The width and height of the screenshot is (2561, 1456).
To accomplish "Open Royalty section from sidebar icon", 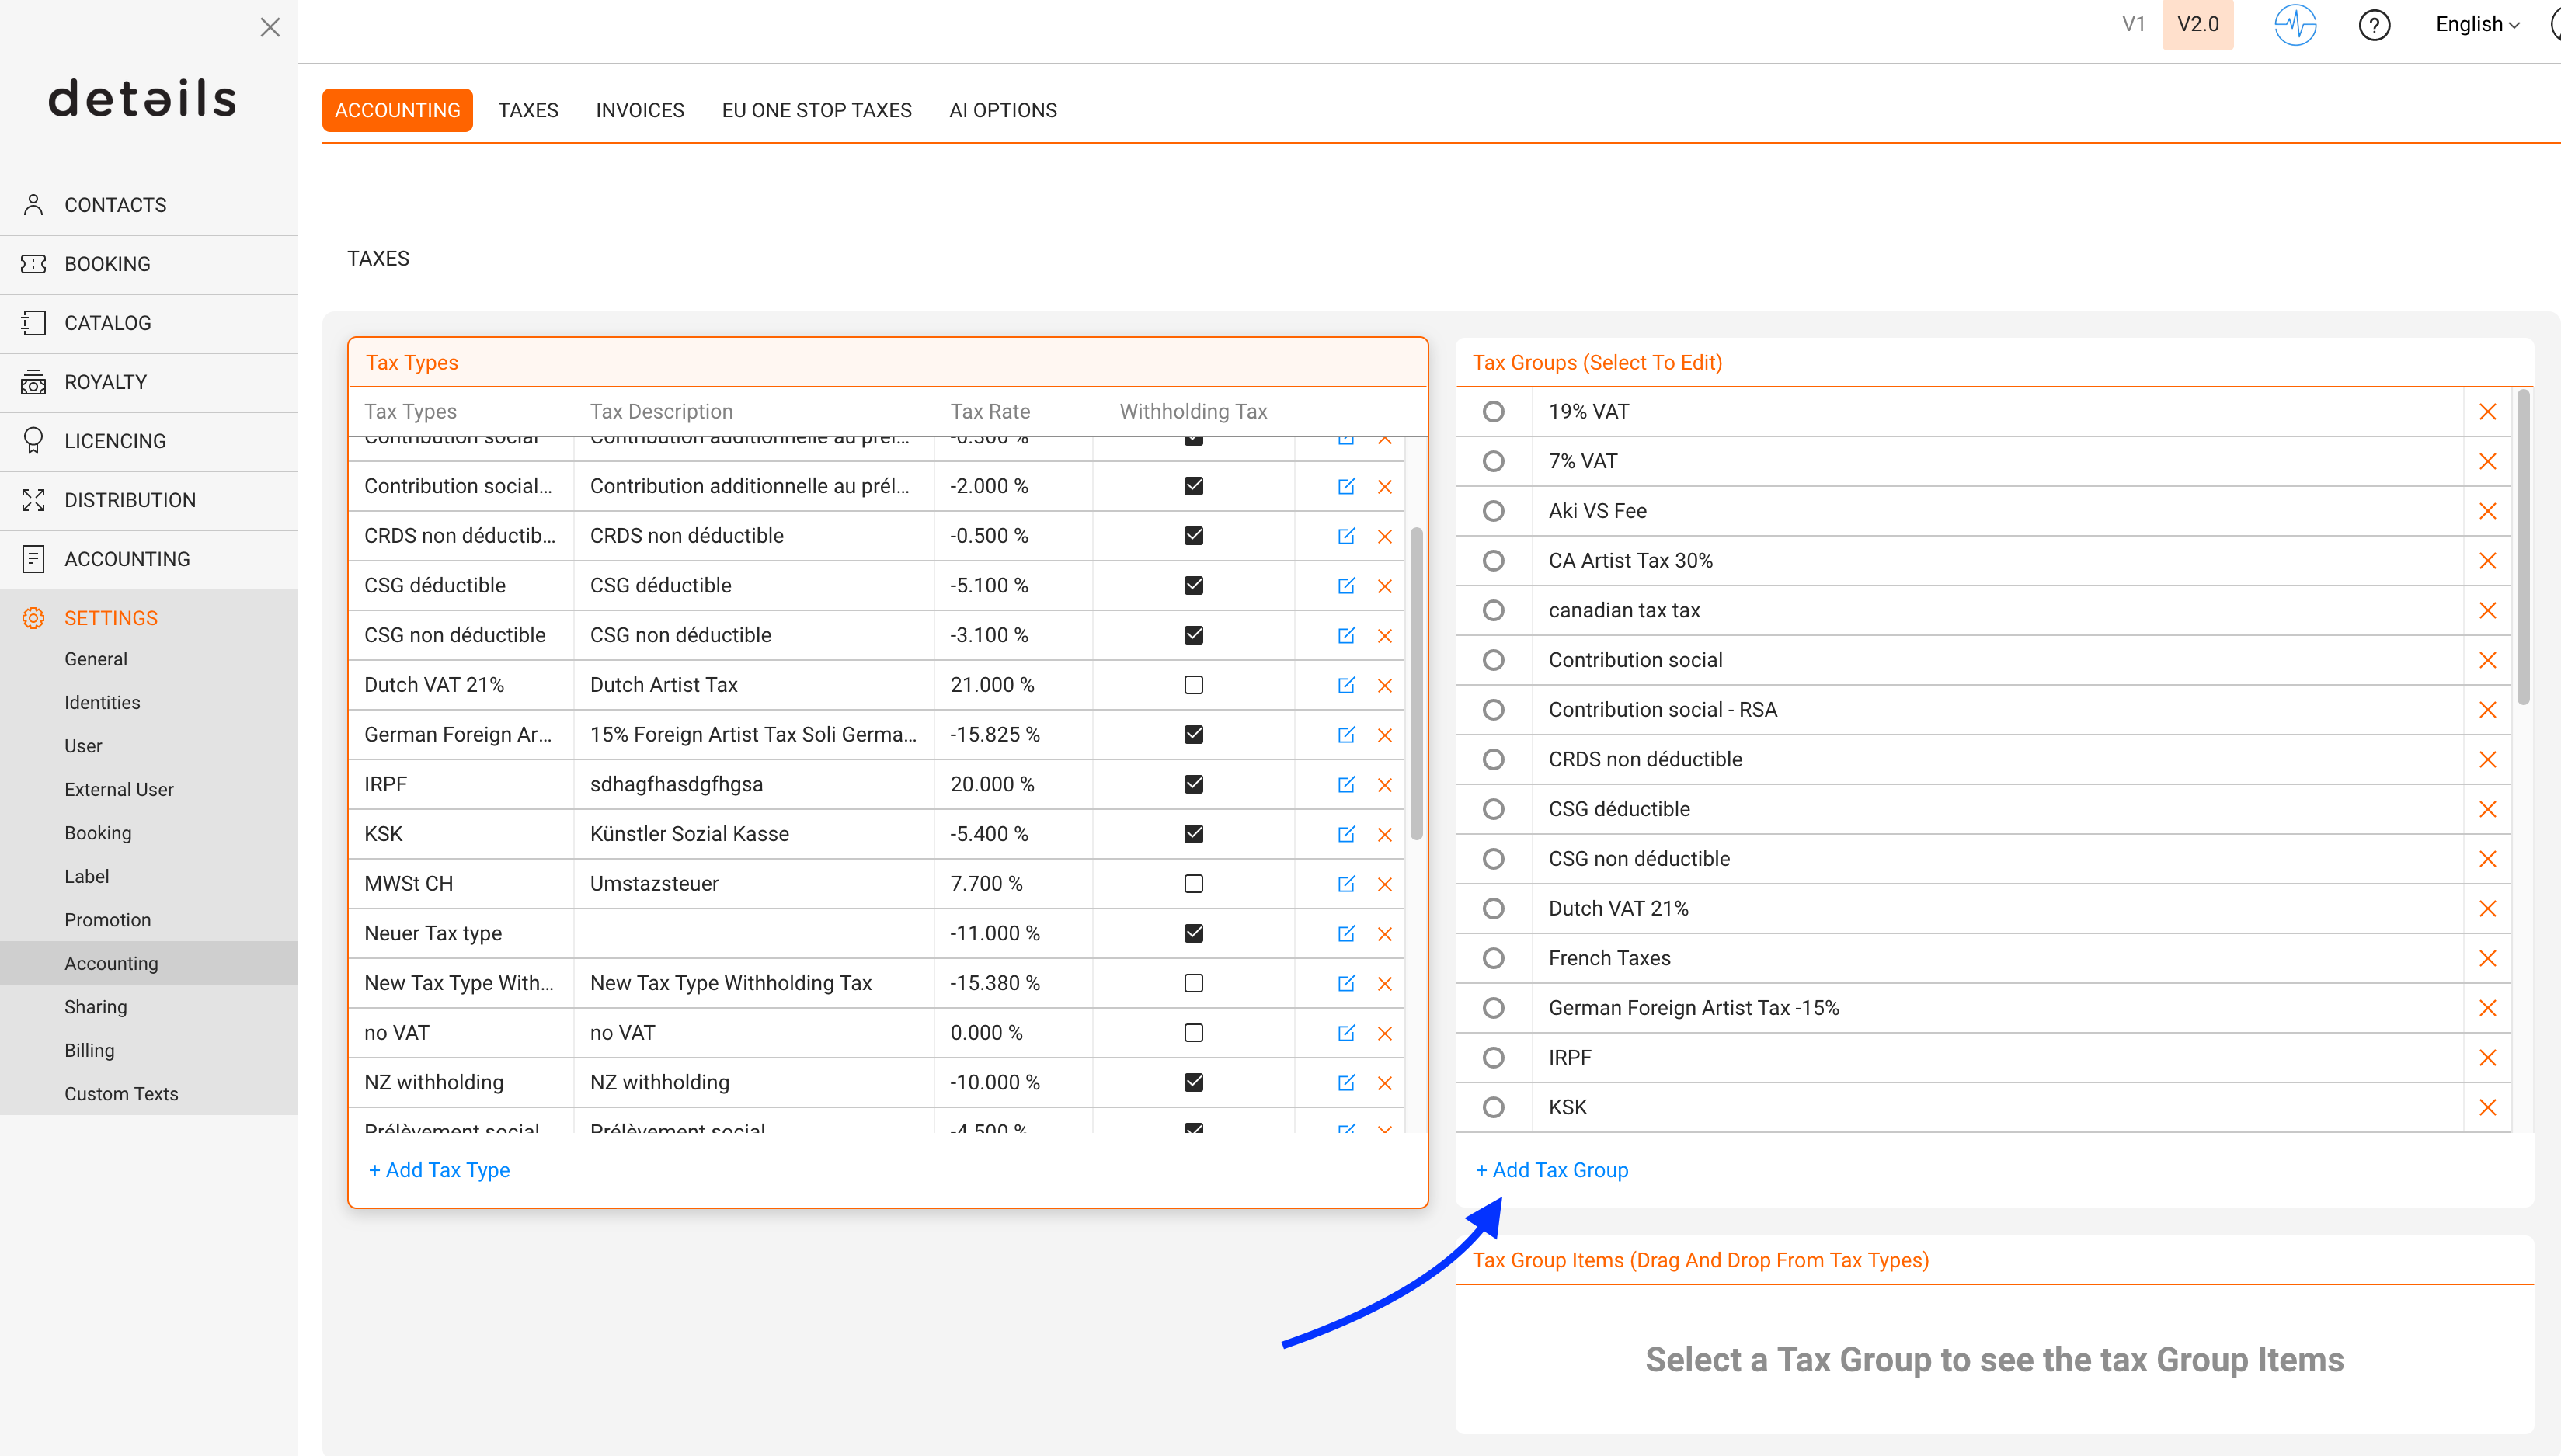I will click(33, 382).
